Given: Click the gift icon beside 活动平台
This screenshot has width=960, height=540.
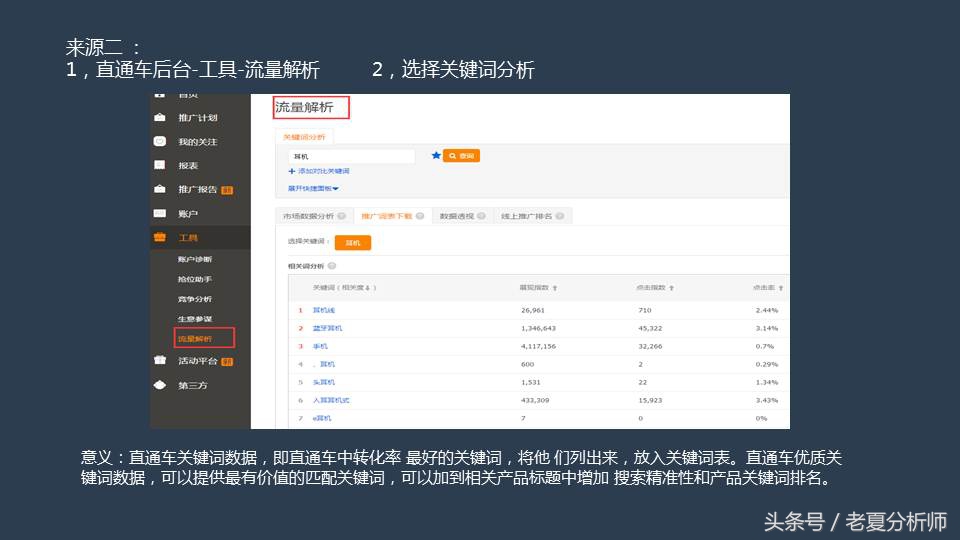Looking at the screenshot, I should coord(160,361).
